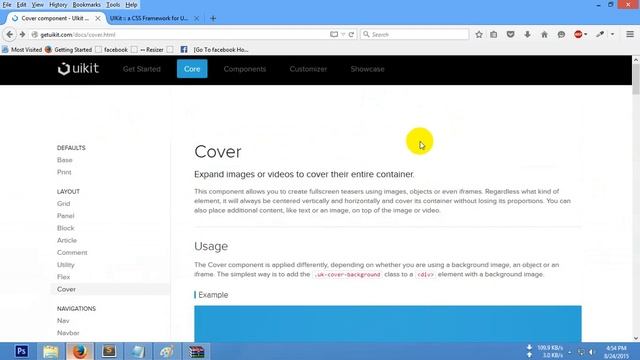Open the Print docs sidebar link
The image size is (640, 360).
coord(64,172)
